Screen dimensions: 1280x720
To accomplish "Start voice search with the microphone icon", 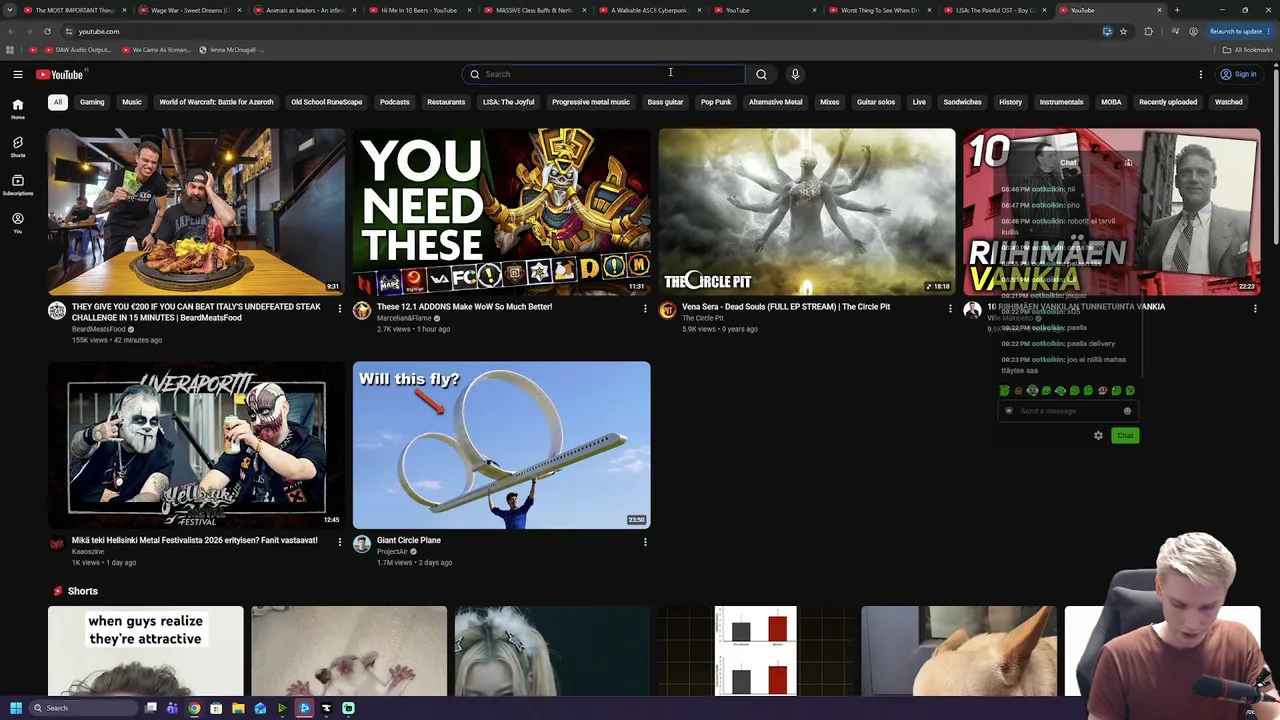I will click(x=795, y=74).
